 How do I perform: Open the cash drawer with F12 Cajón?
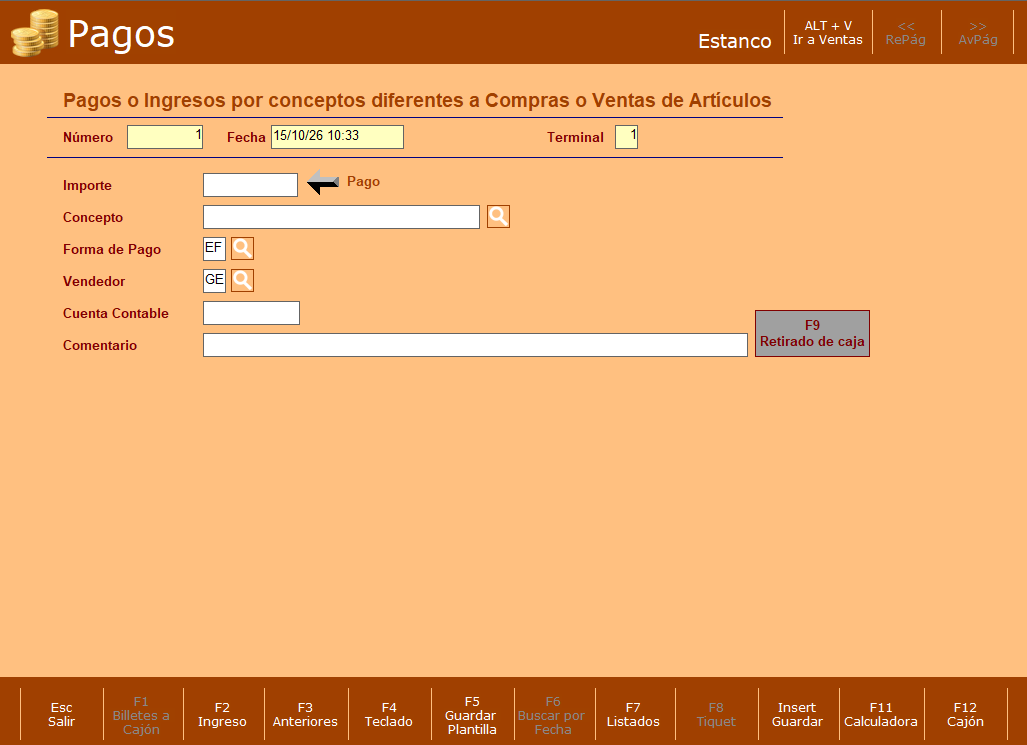[x=965, y=714]
